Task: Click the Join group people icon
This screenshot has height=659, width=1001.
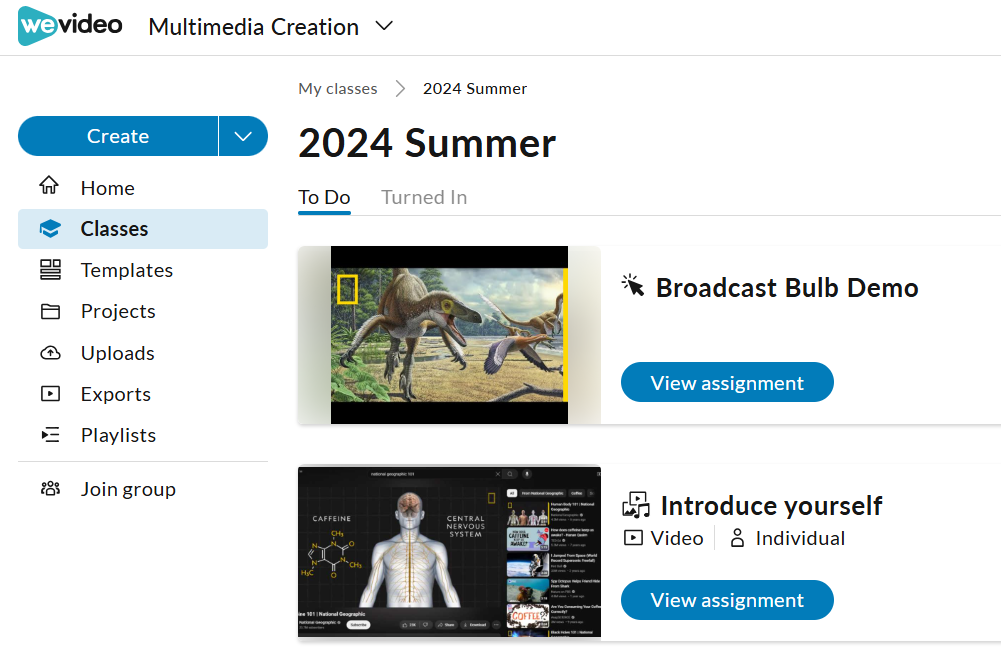Action: pos(50,489)
